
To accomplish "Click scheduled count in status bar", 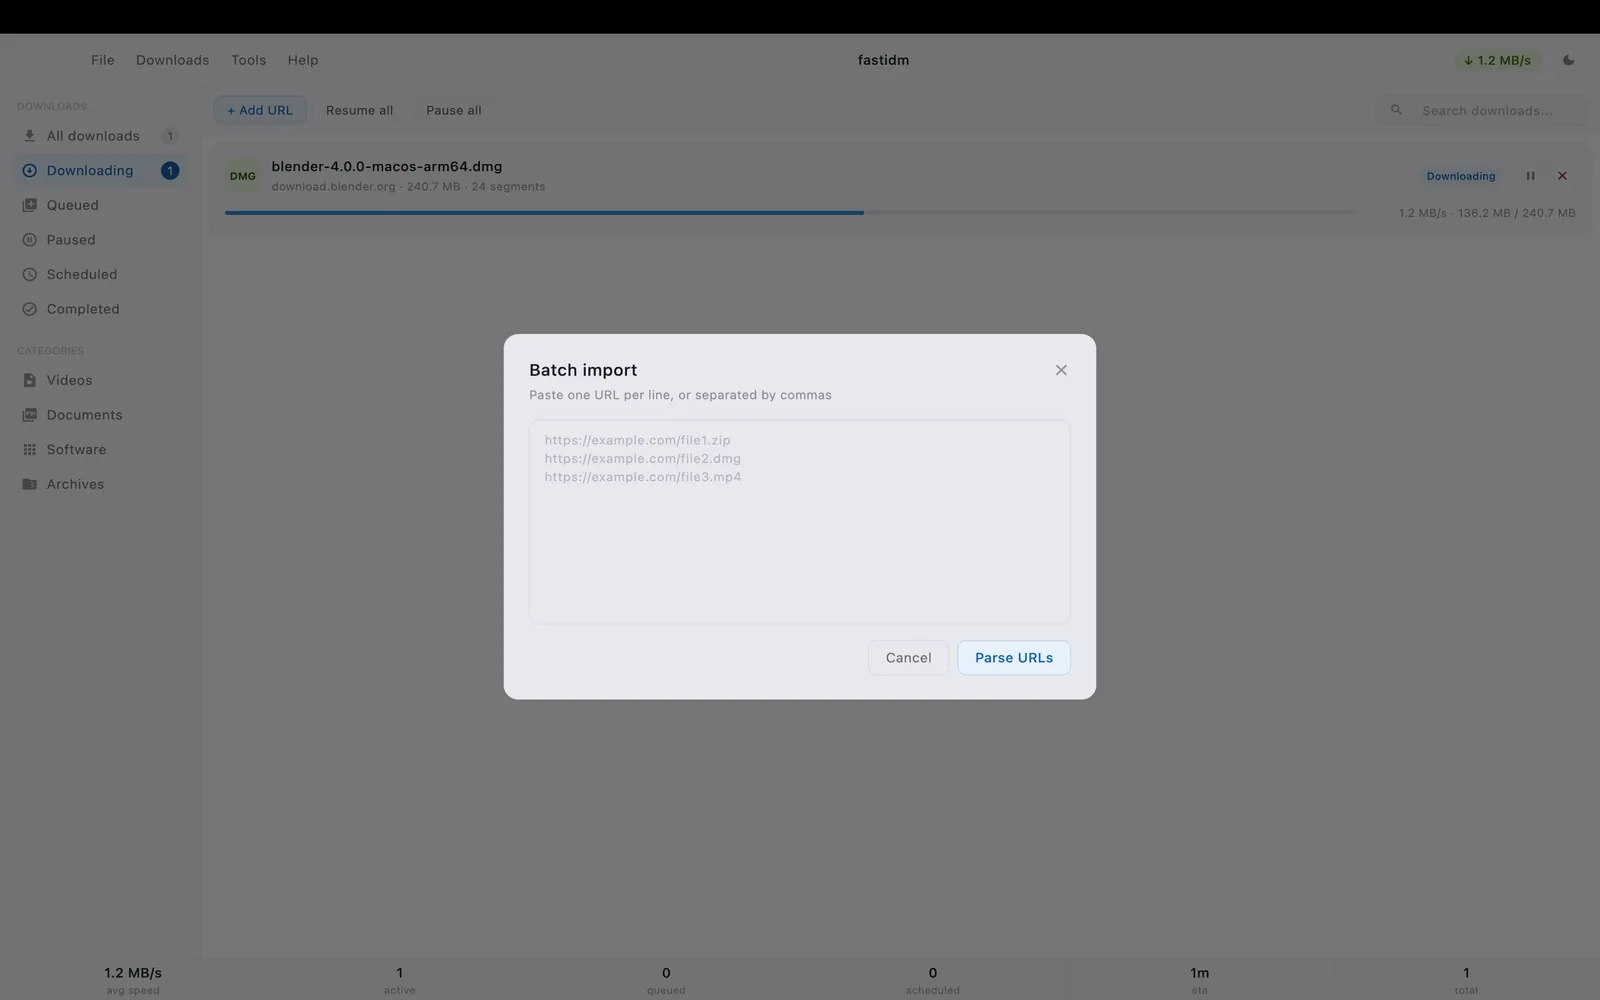I will coord(933,979).
